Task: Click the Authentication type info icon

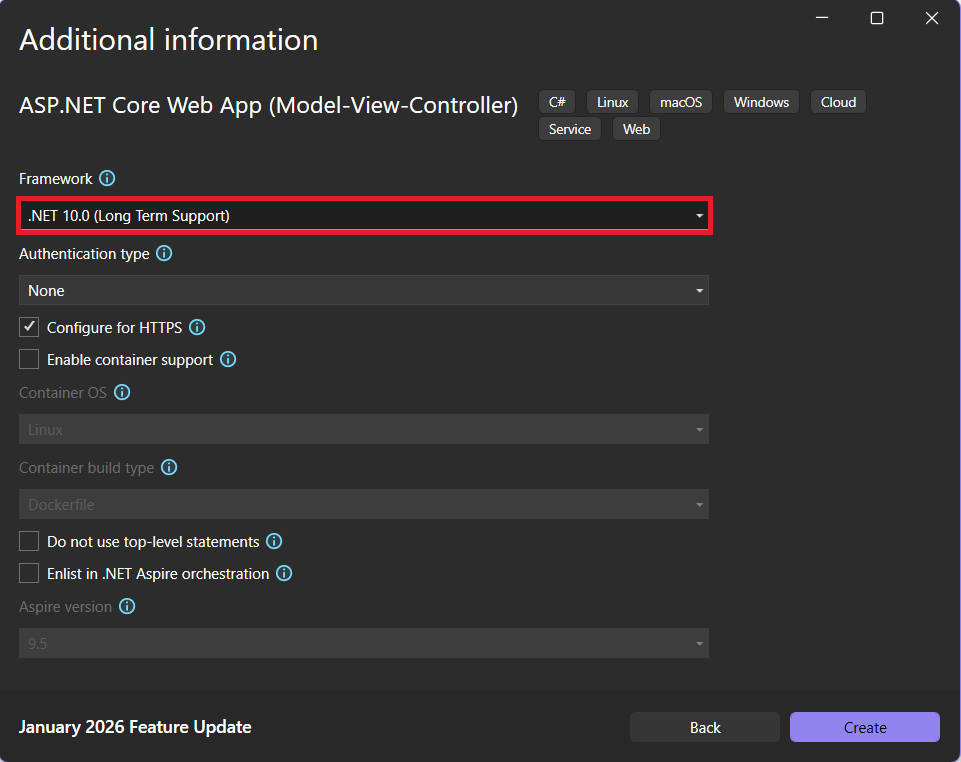Action: point(164,254)
